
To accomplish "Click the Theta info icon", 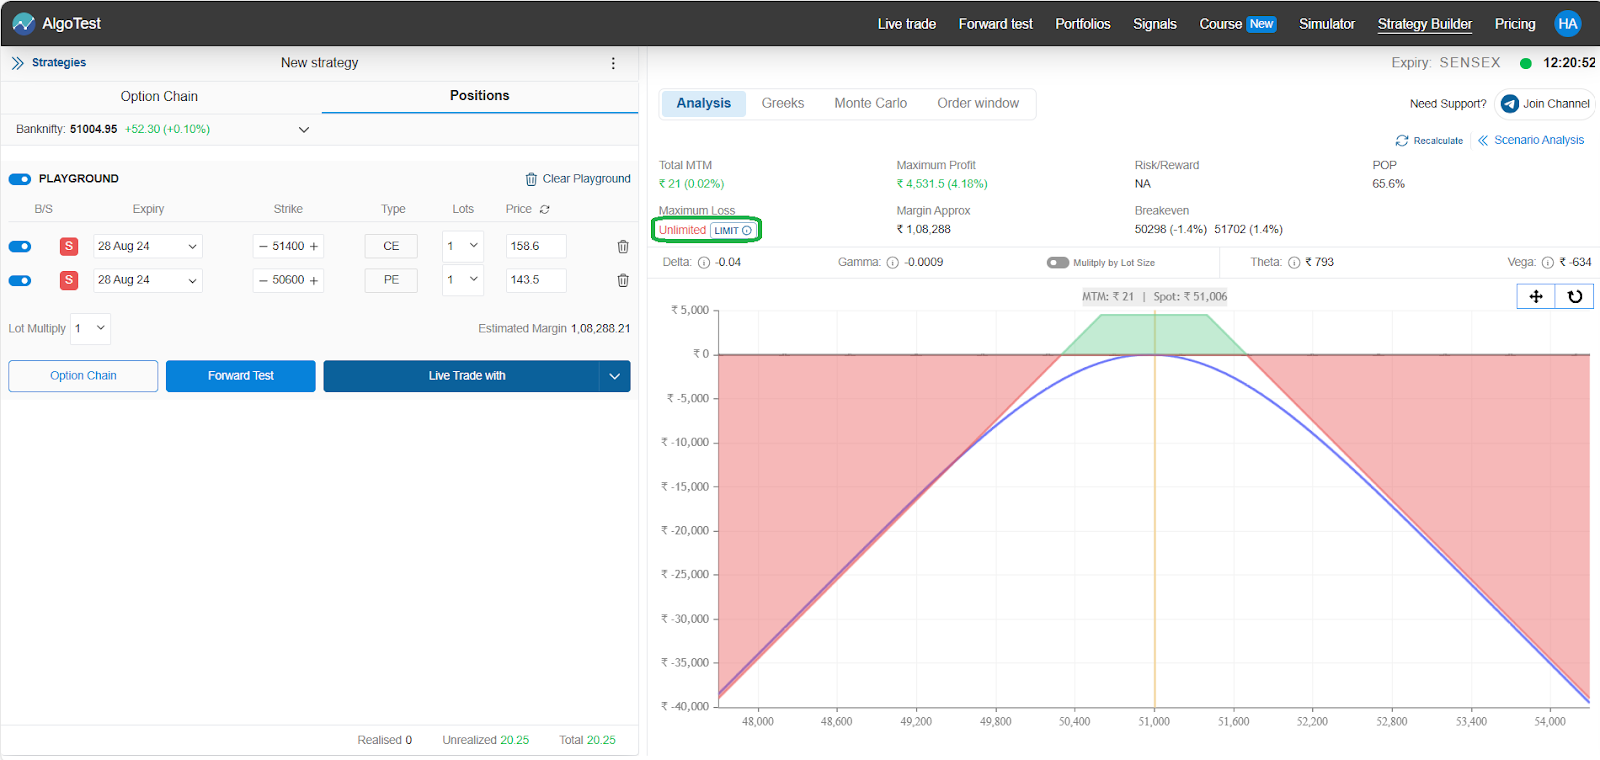I will point(1294,263).
